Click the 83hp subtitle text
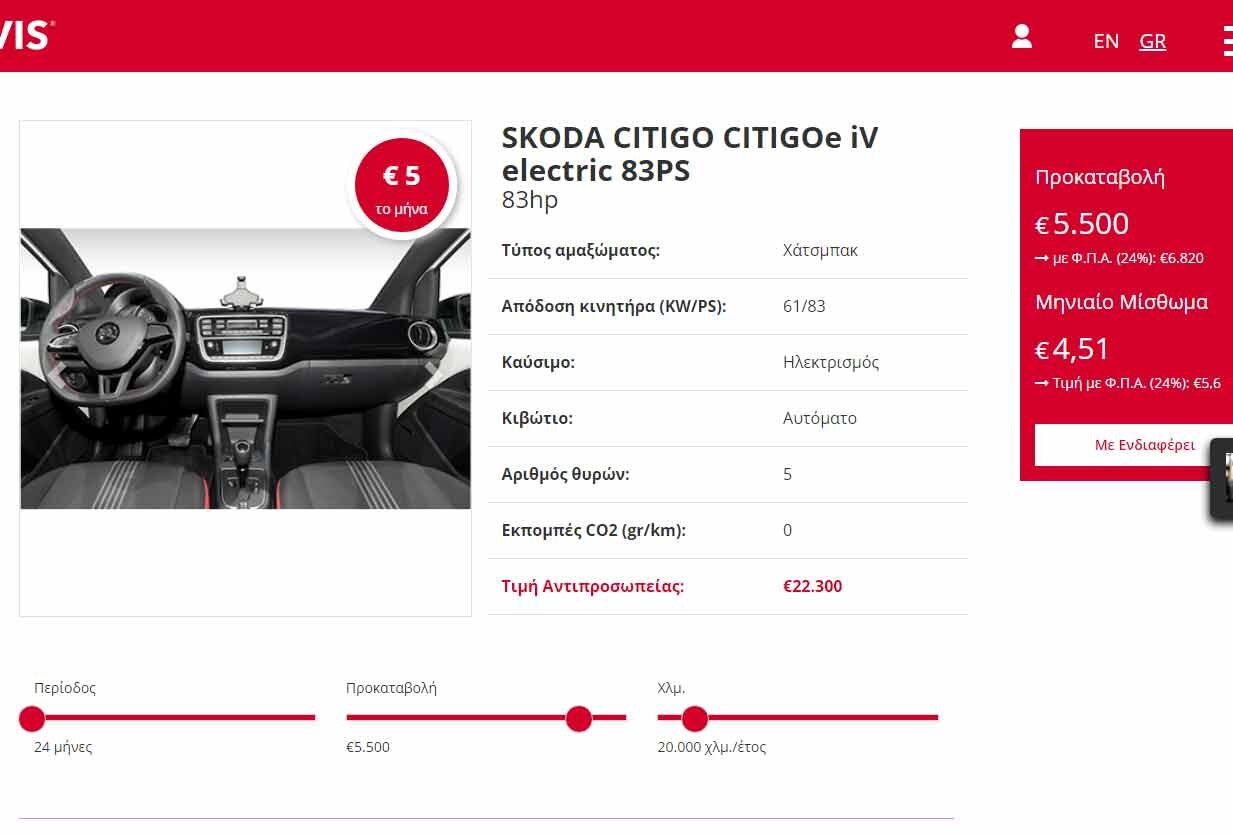The height and width of the screenshot is (837, 1233). 530,200
